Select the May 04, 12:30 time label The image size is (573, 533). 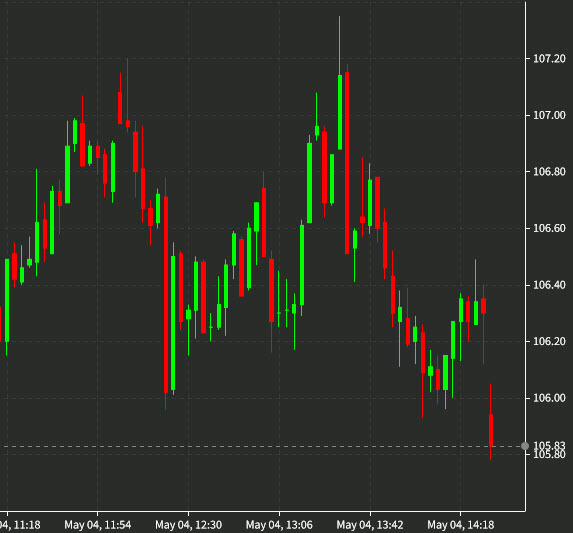(189, 525)
